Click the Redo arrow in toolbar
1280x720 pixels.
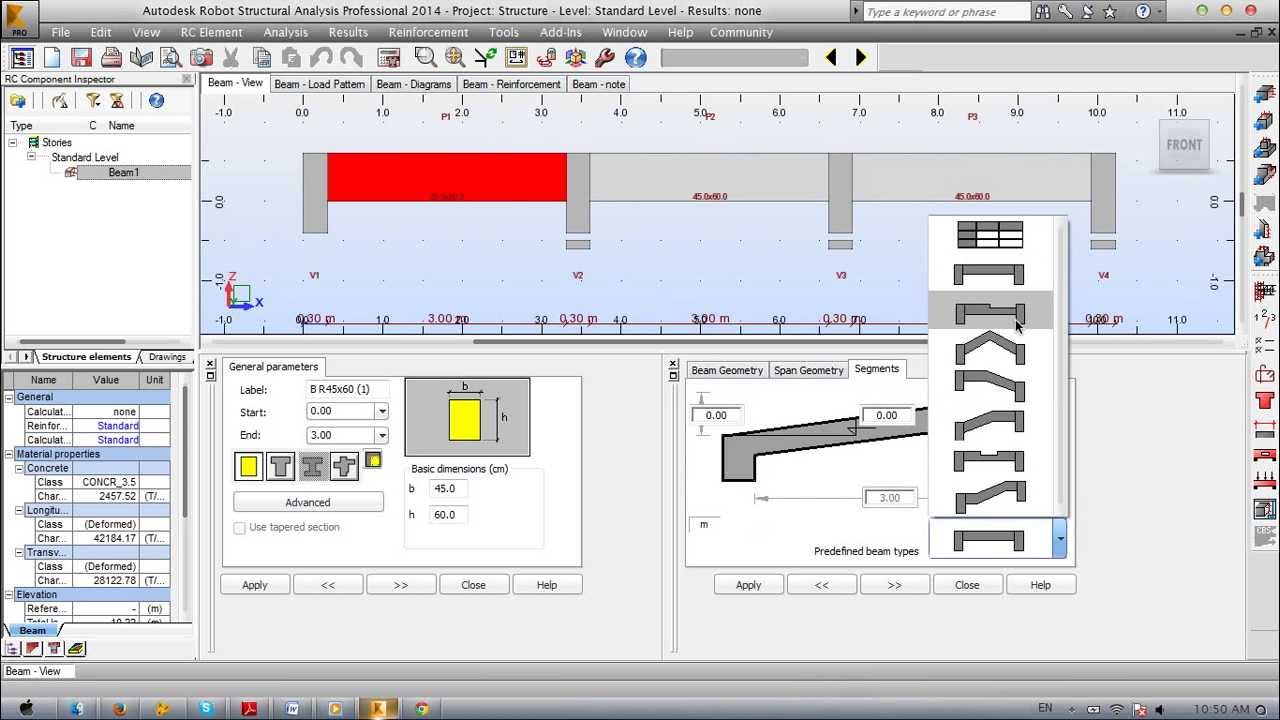(x=350, y=58)
